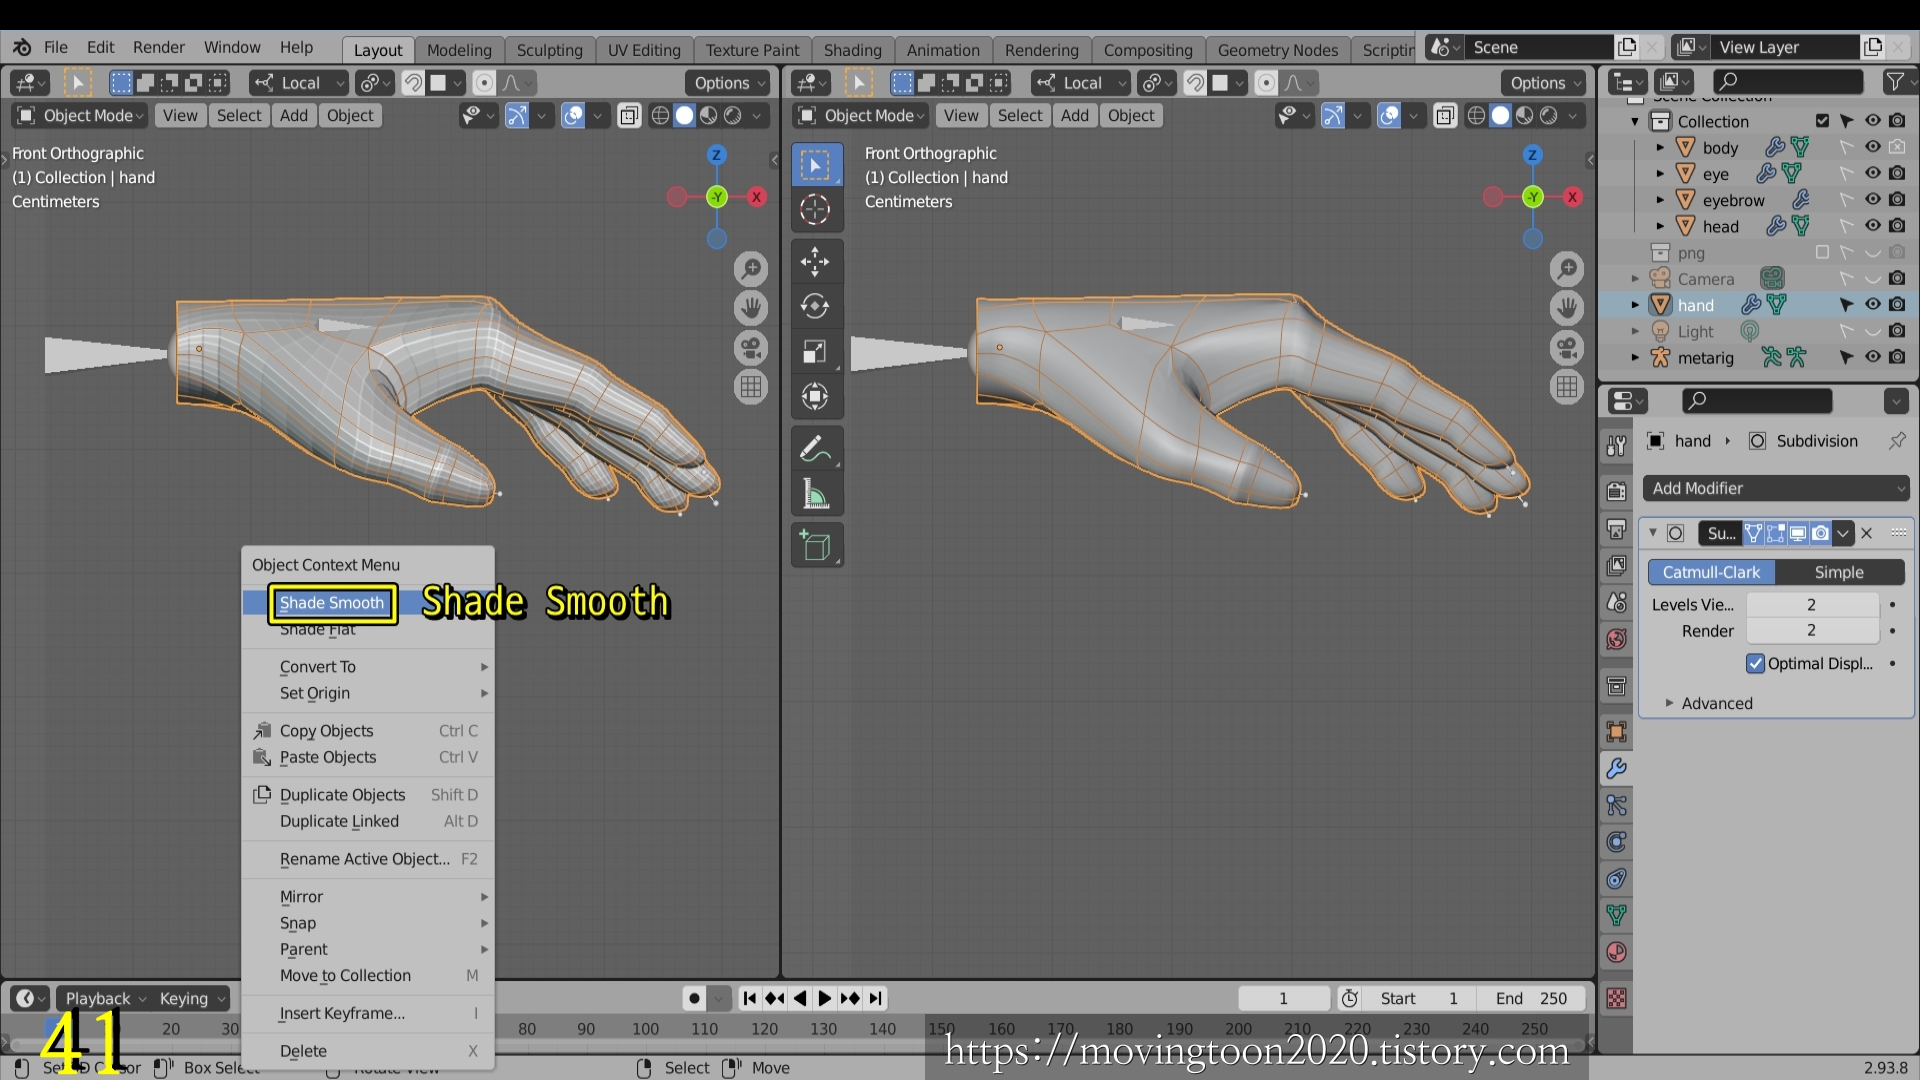Toggle the Optimal Display checkbox
This screenshot has width=1920, height=1080.
coord(1756,663)
